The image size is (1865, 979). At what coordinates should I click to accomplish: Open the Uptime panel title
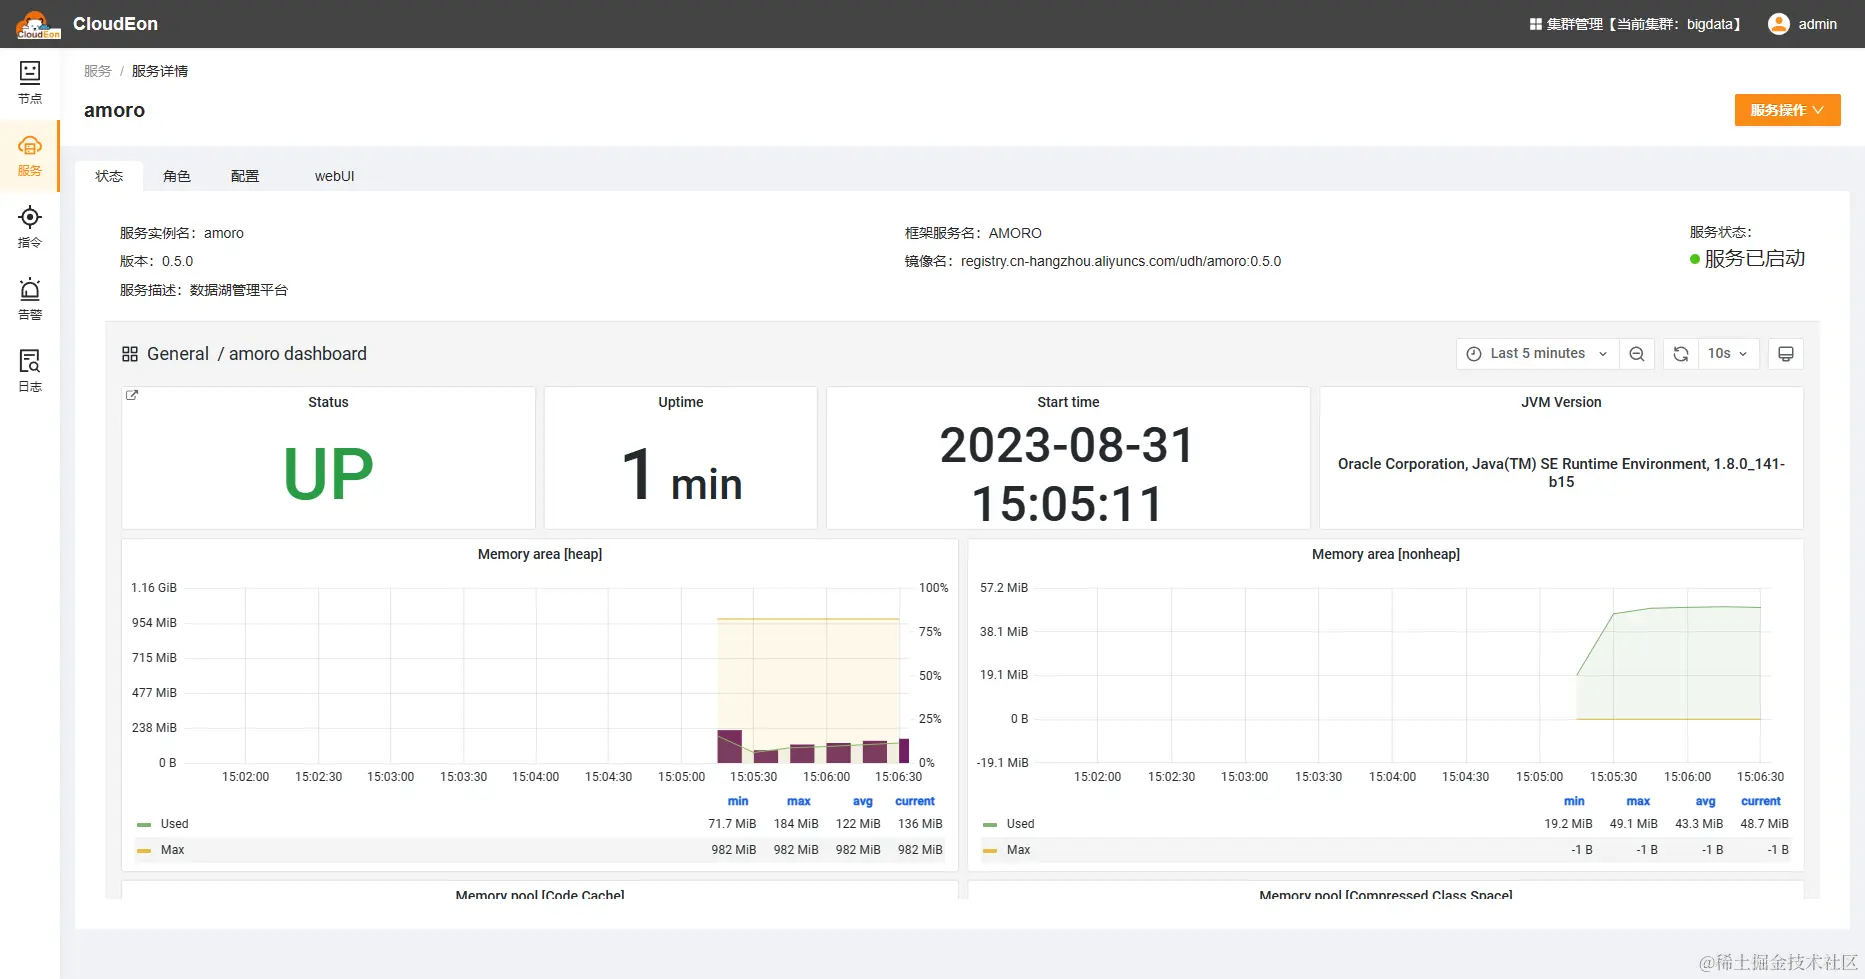click(x=681, y=402)
